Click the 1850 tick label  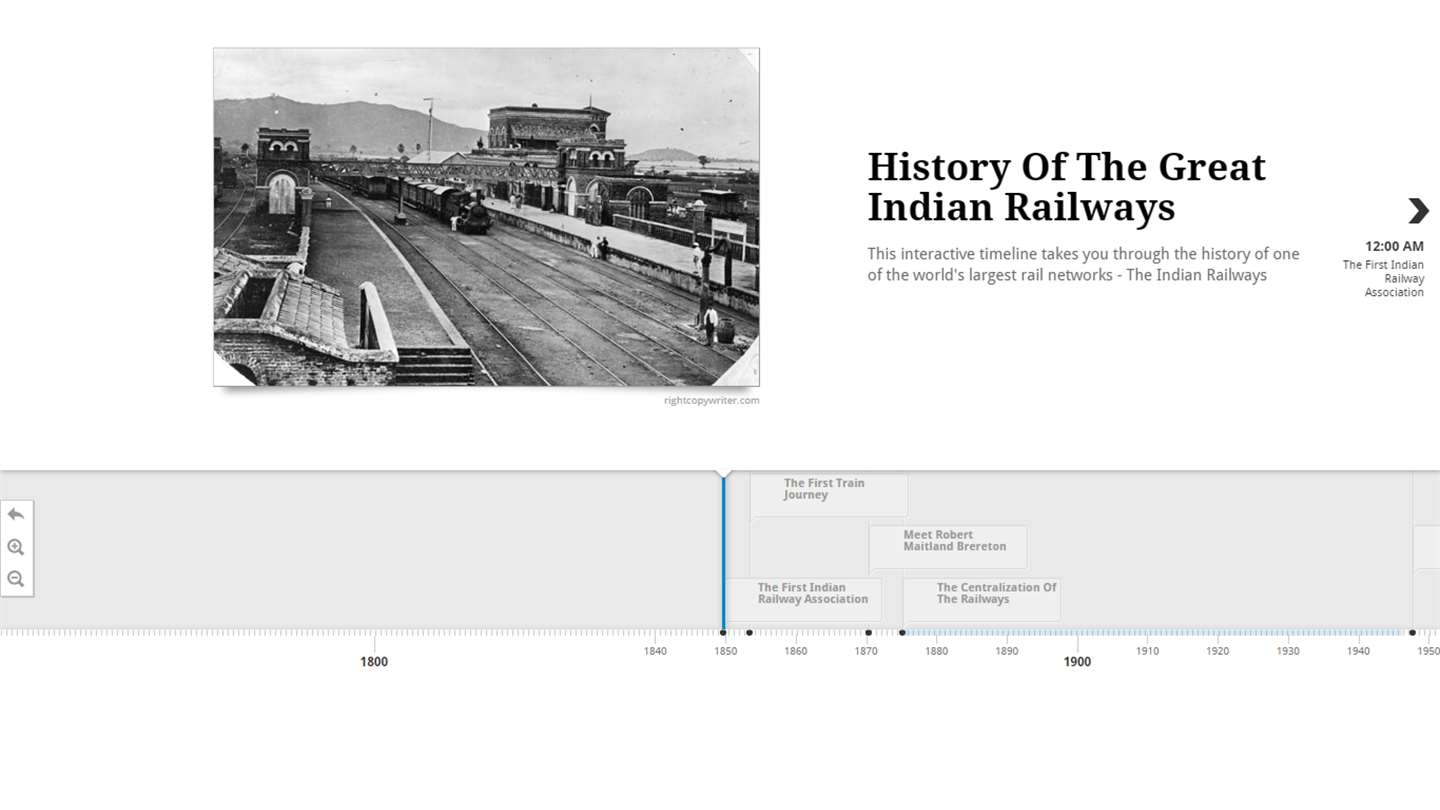[725, 651]
